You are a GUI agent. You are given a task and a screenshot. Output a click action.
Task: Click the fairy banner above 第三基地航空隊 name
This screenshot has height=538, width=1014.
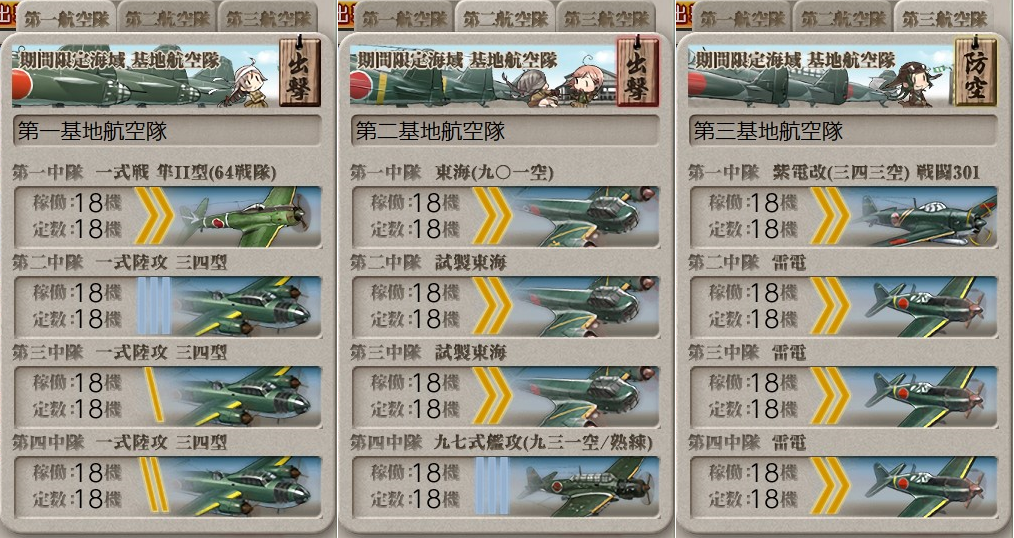pyautogui.click(x=820, y=76)
